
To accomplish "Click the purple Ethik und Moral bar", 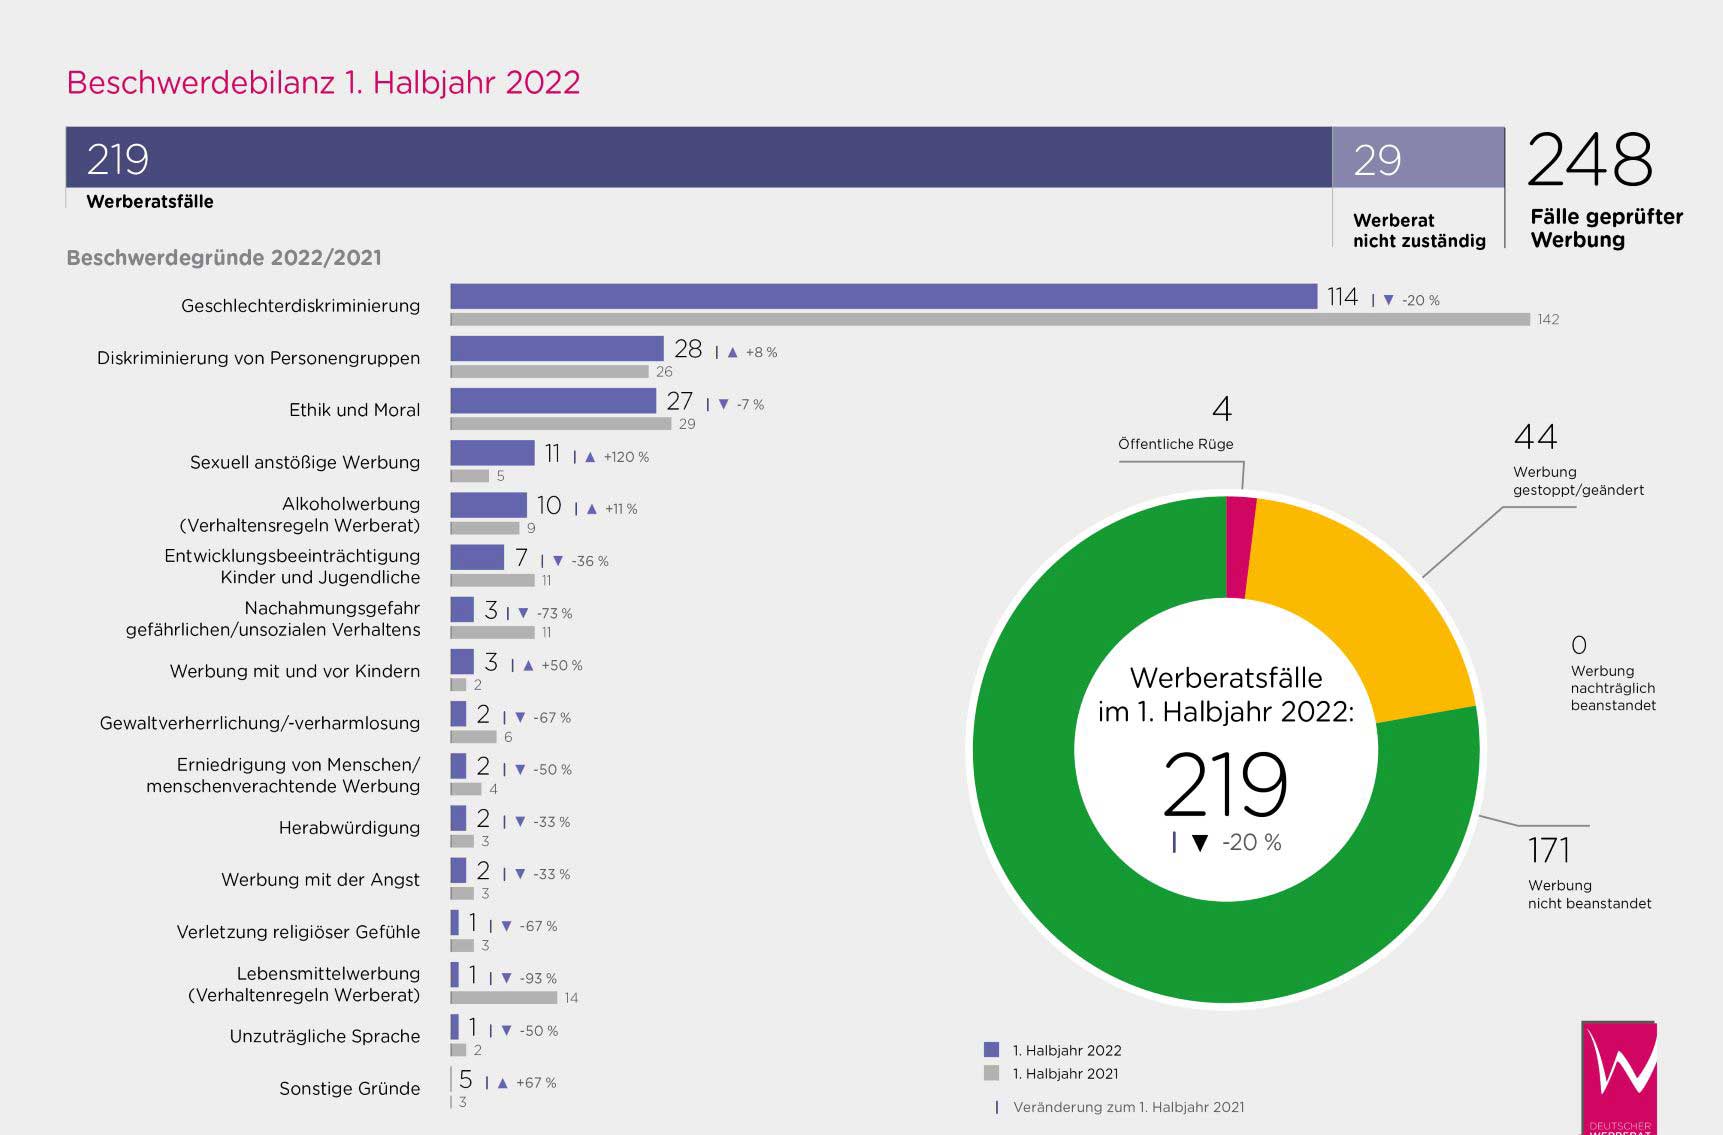I will point(553,400).
